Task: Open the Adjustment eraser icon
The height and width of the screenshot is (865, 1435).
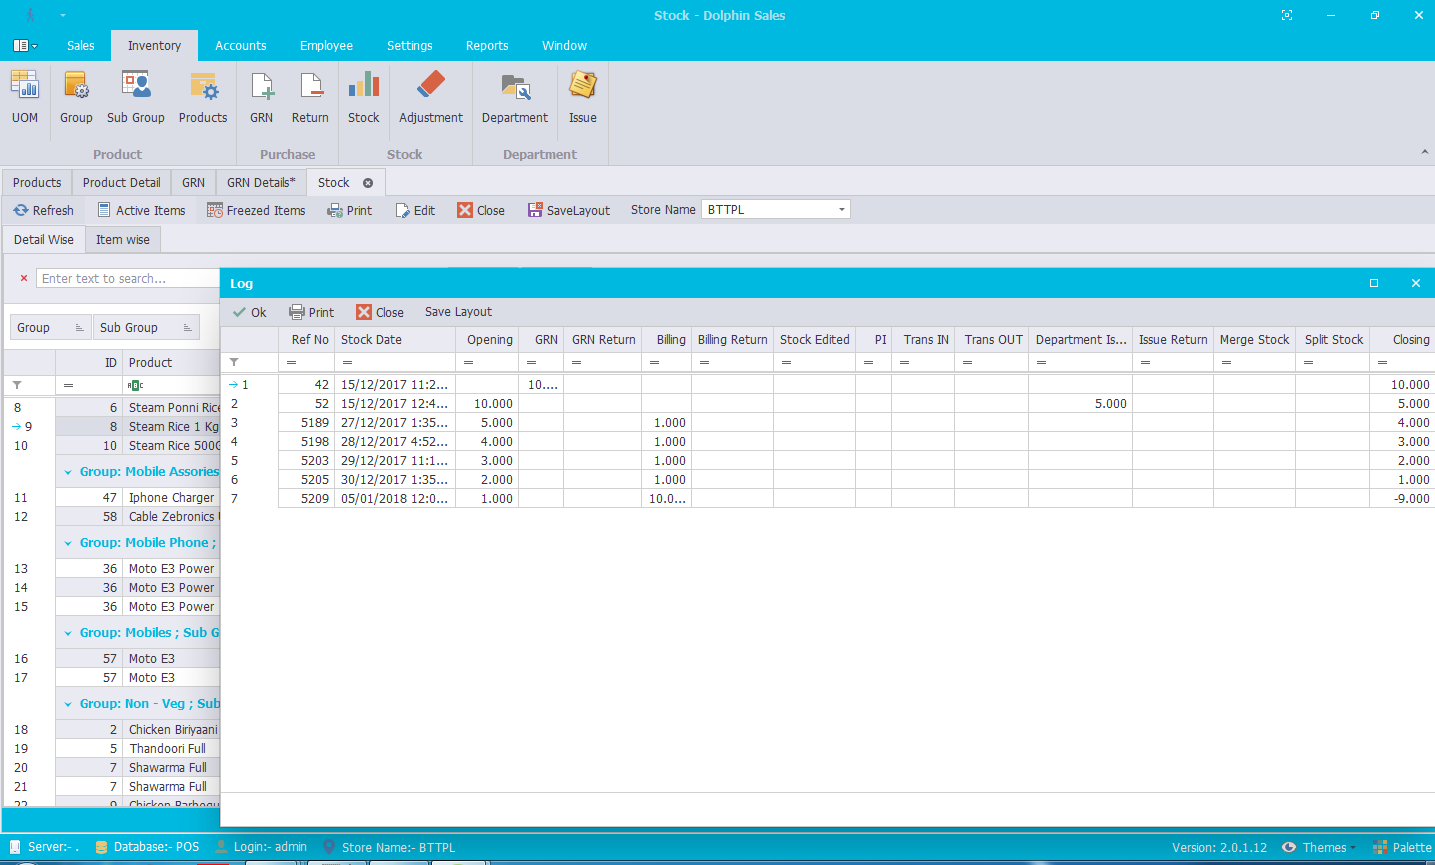Action: pyautogui.click(x=431, y=98)
